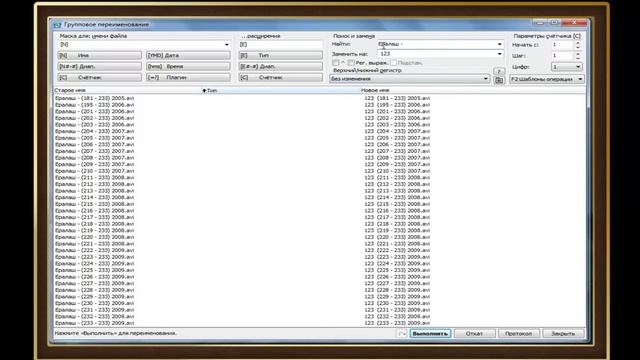640x360 pixels.
Task: Click the Откат undo button
Action: [474, 333]
